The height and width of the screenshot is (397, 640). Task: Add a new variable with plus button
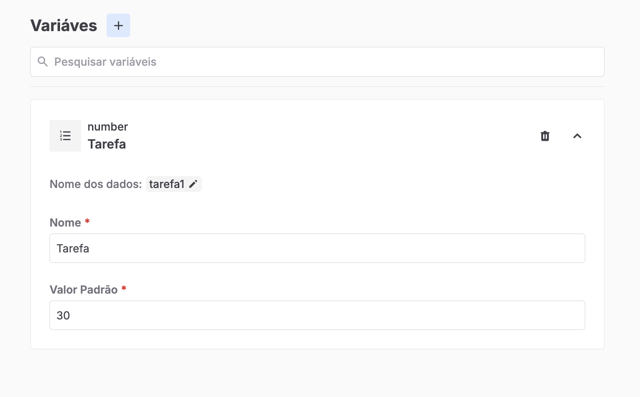(x=118, y=25)
